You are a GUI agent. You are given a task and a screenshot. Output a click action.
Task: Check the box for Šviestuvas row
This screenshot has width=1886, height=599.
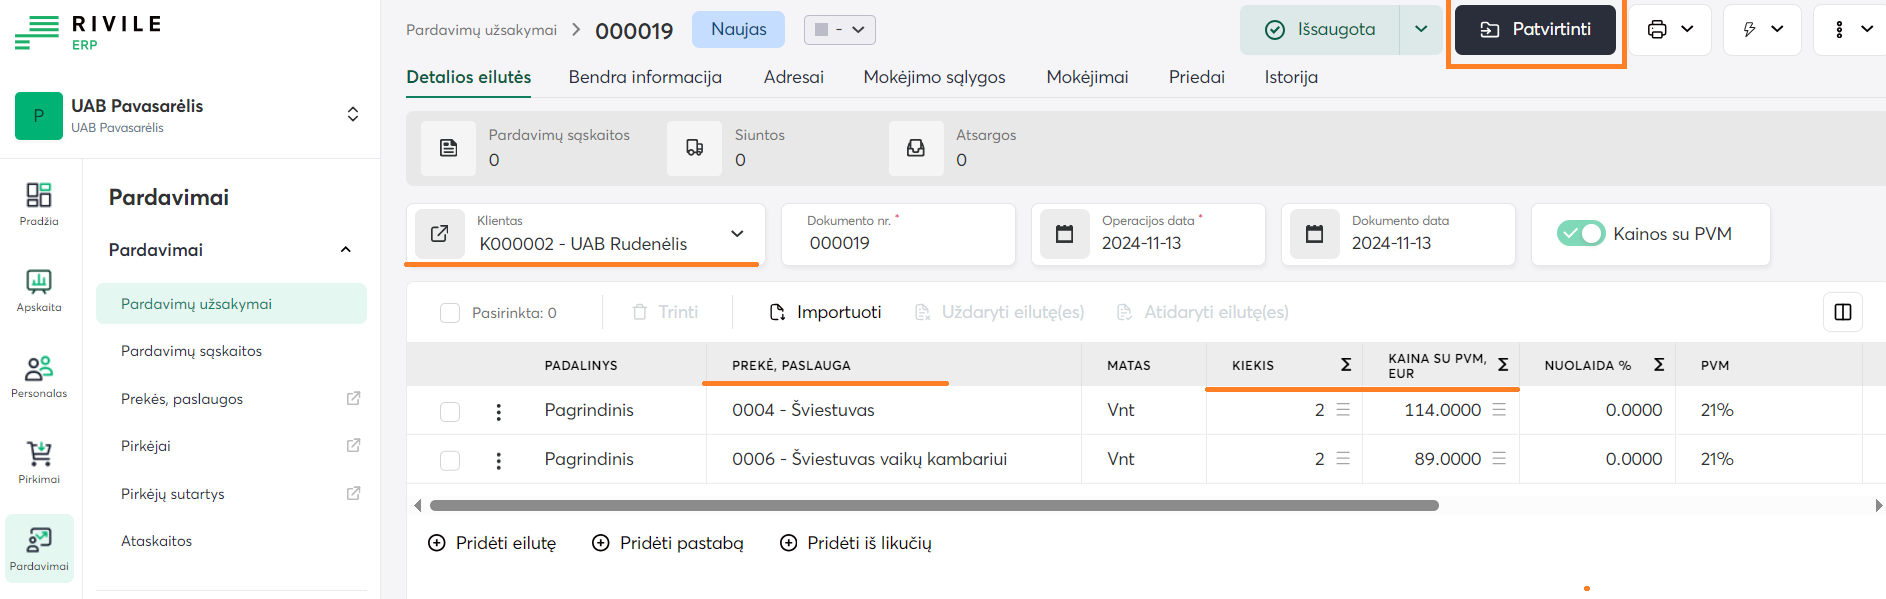click(x=450, y=411)
